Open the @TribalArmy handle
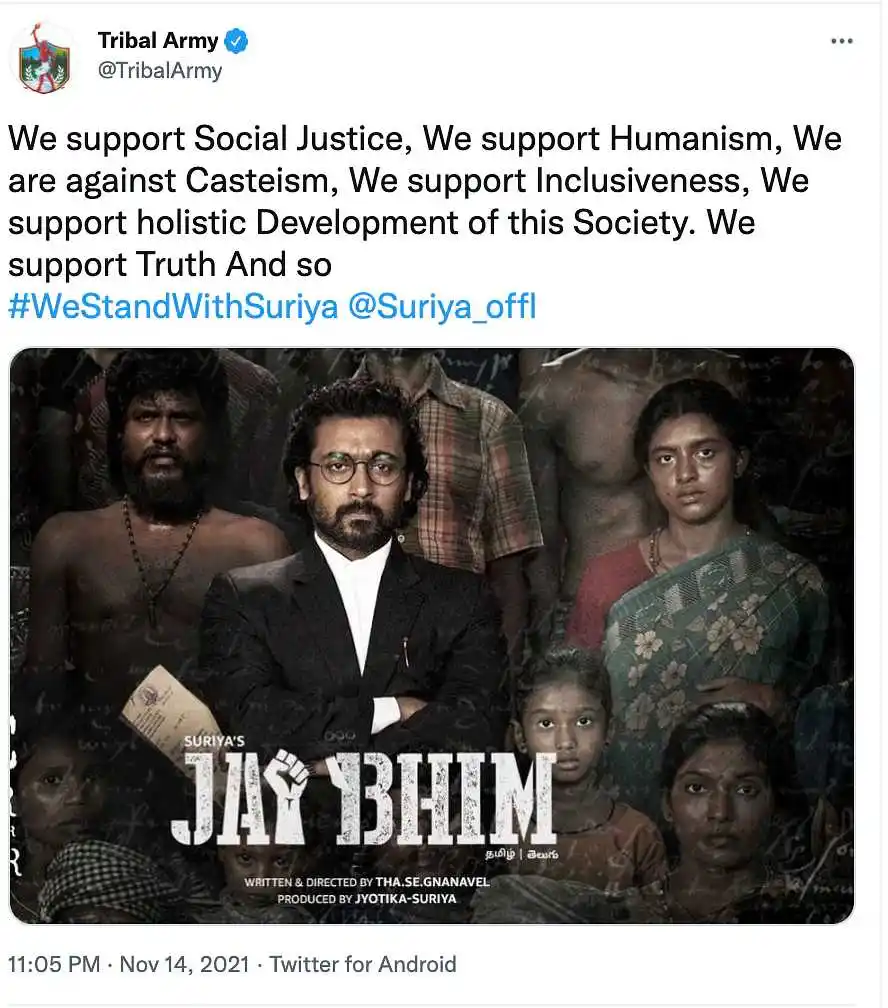This screenshot has width=888, height=1008. [159, 70]
